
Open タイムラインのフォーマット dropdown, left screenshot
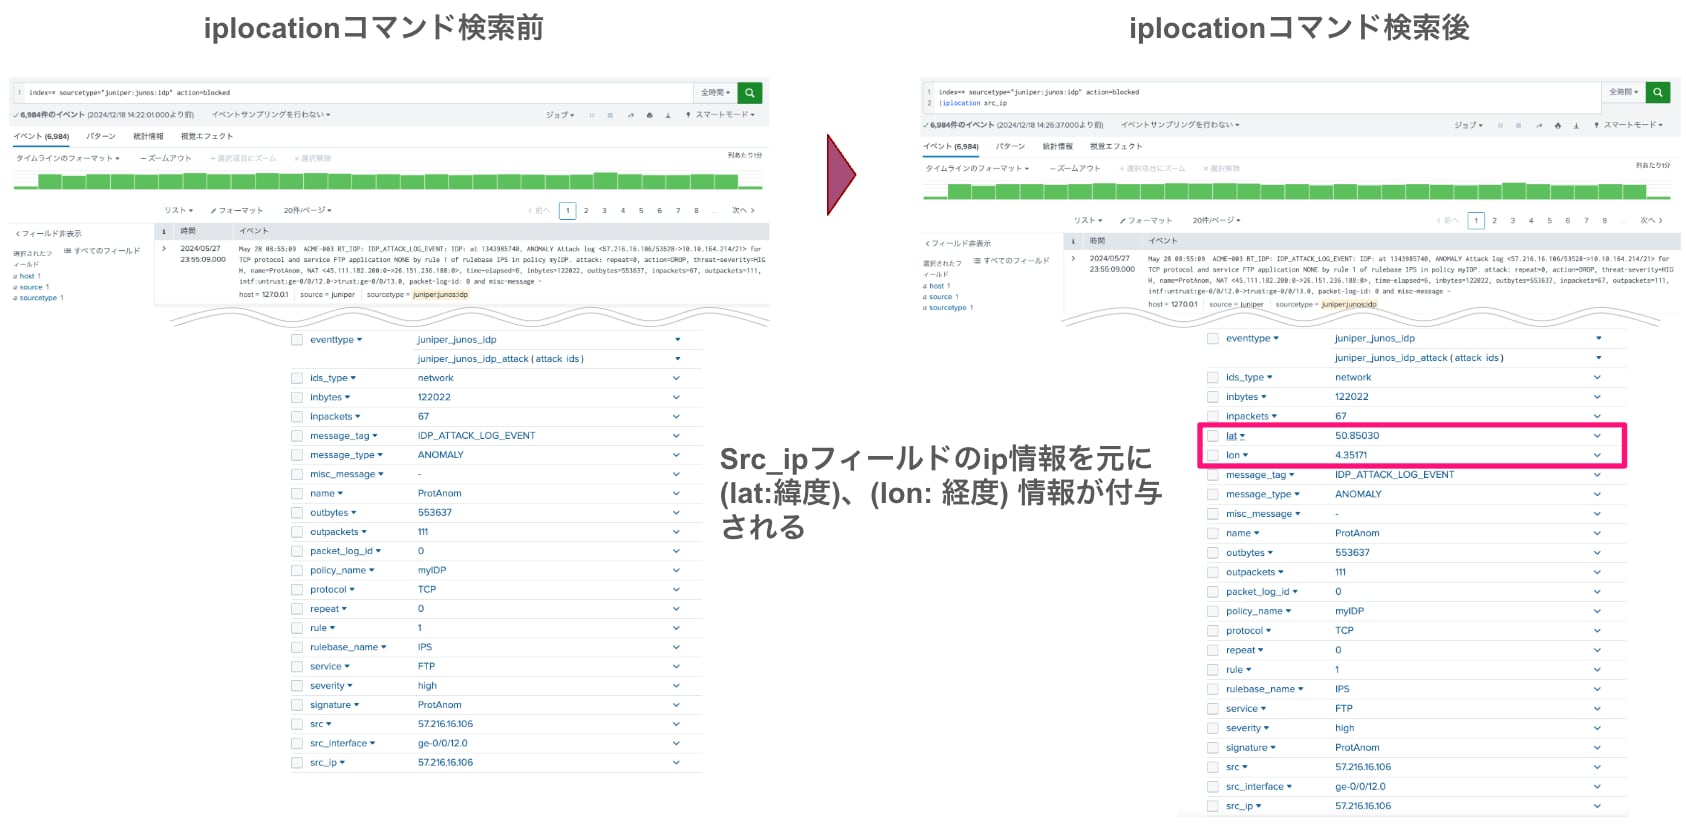point(68,158)
